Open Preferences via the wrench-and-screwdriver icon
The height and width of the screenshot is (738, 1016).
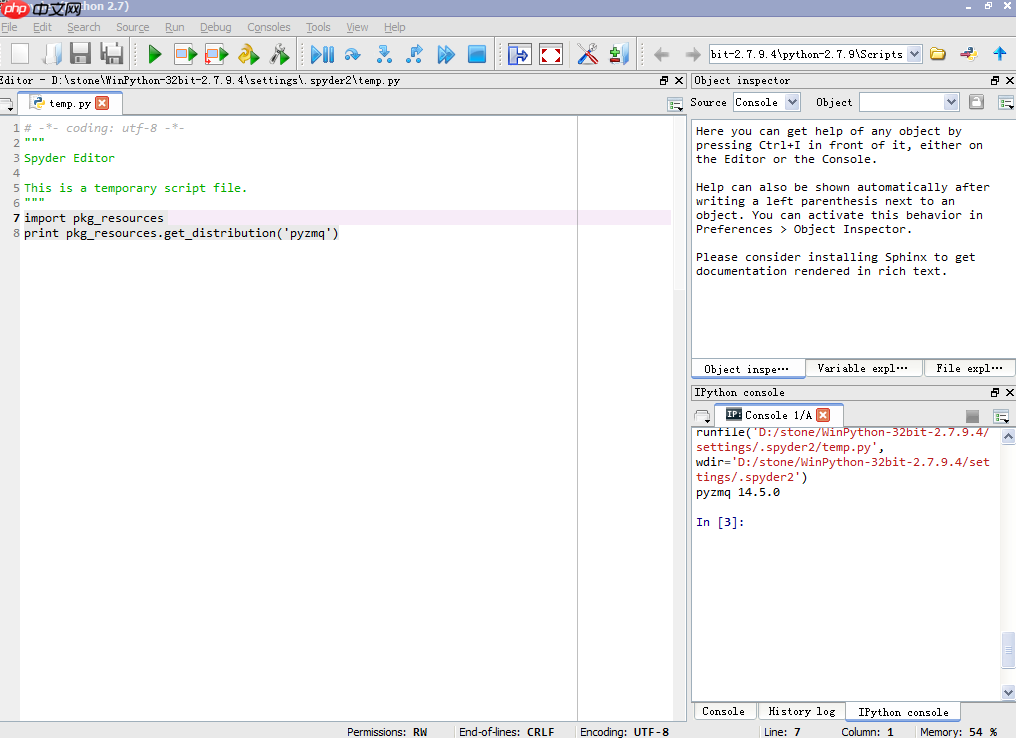587,54
